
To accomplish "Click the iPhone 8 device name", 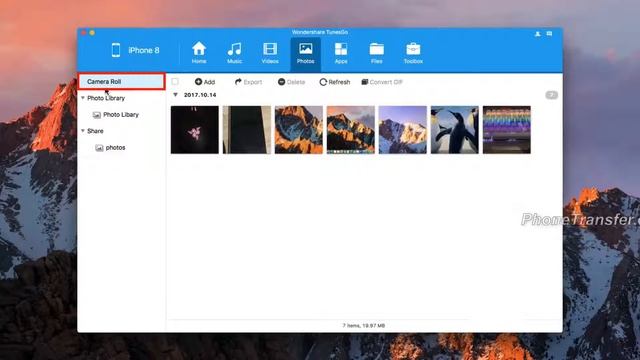I will coord(144,50).
